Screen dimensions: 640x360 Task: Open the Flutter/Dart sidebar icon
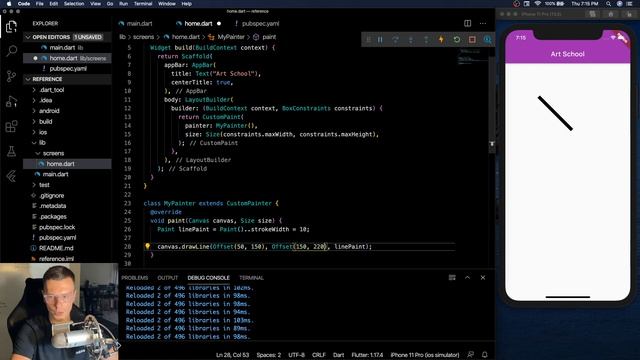pos(11,176)
